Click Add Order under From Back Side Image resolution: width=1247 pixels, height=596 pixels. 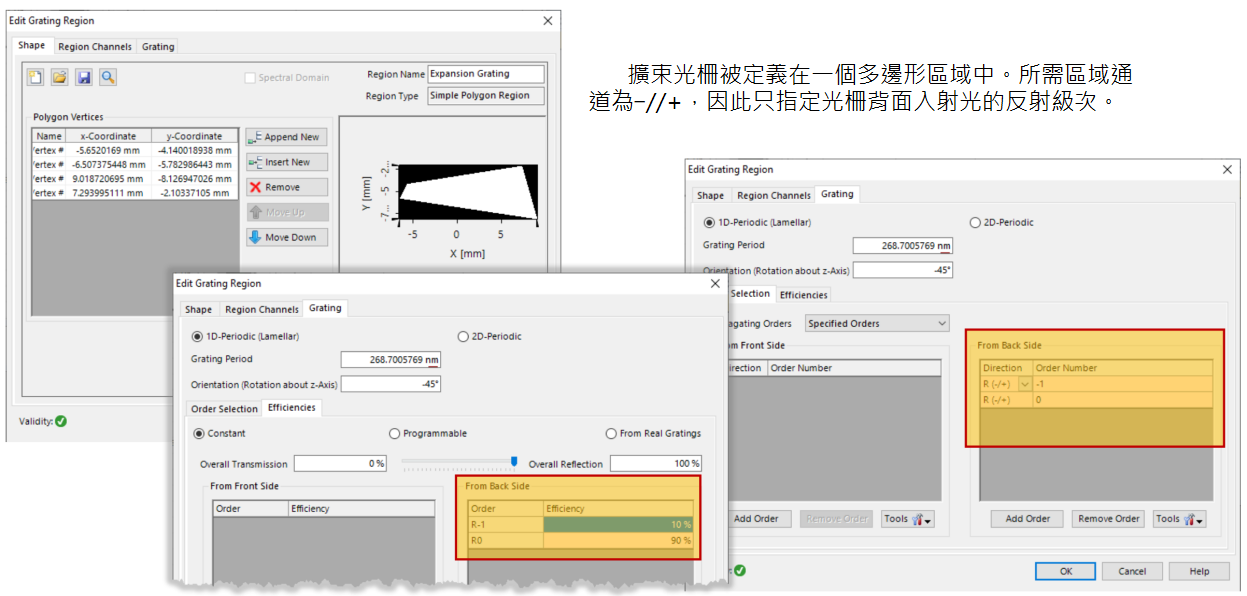click(x=1027, y=519)
